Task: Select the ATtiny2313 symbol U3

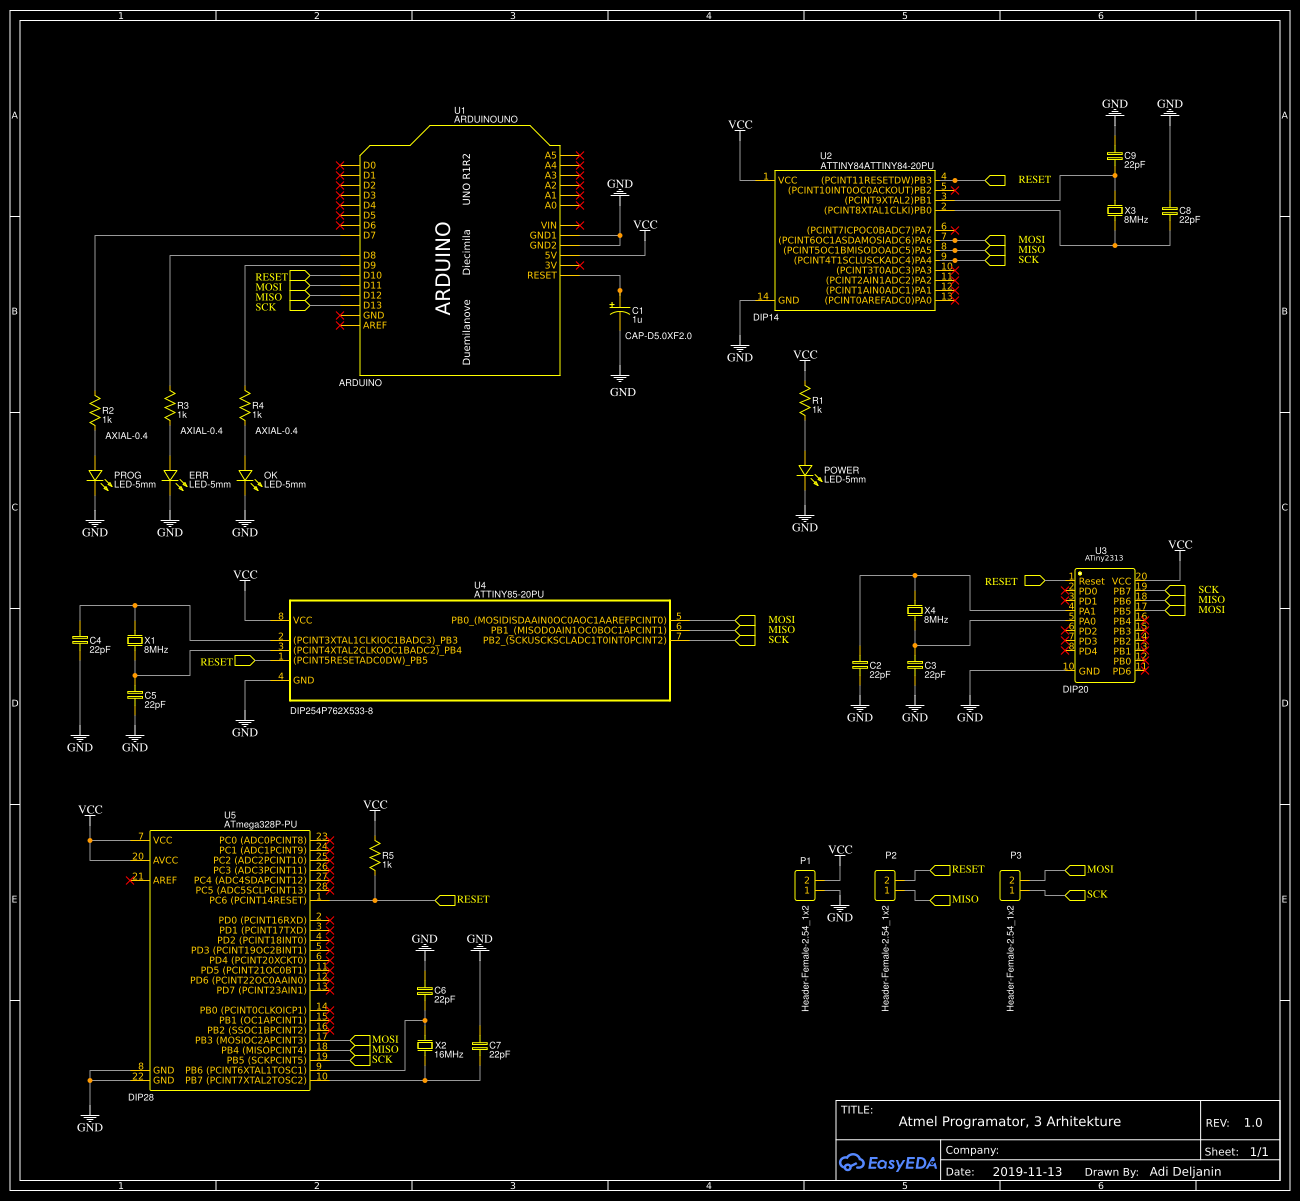Action: (1105, 625)
